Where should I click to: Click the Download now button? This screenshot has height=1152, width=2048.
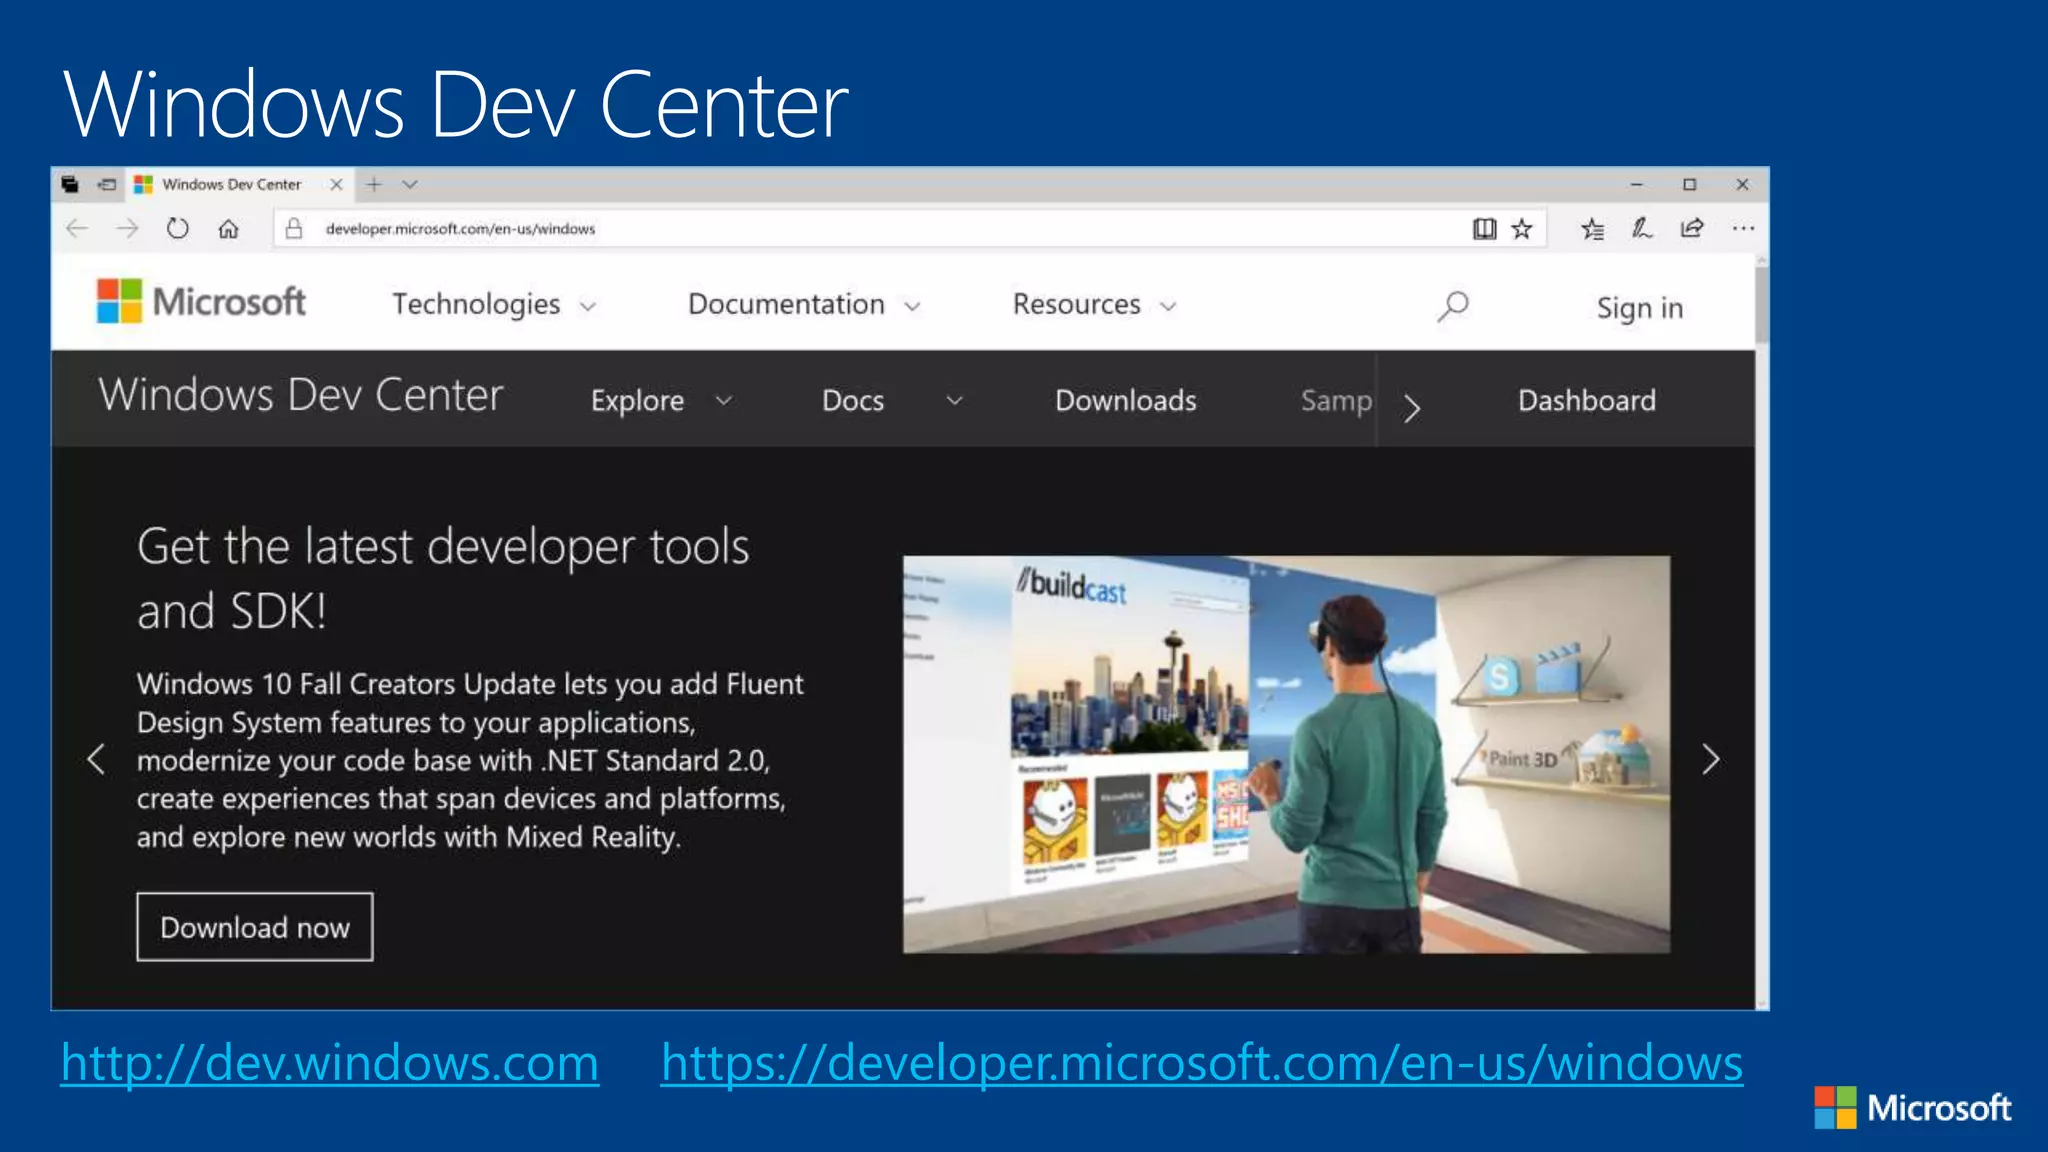click(255, 927)
